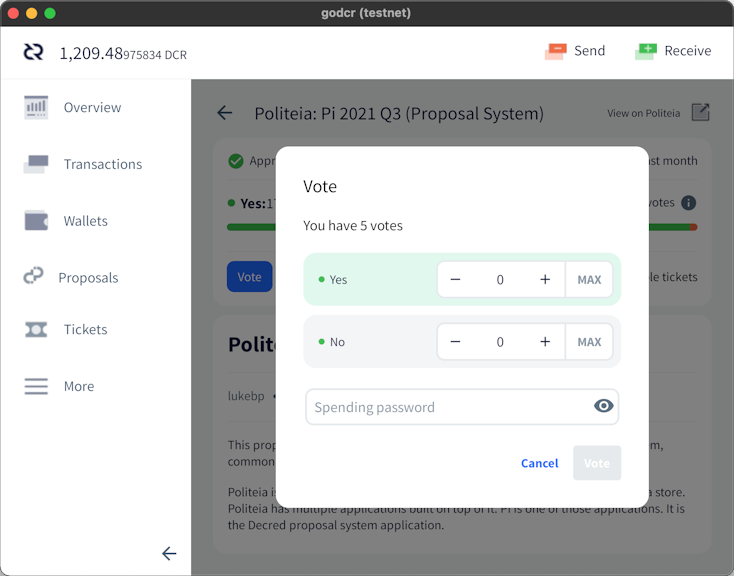Viewport: 734px width, 576px height.
Task: Click the Decred logo icon
Action: pos(34,52)
